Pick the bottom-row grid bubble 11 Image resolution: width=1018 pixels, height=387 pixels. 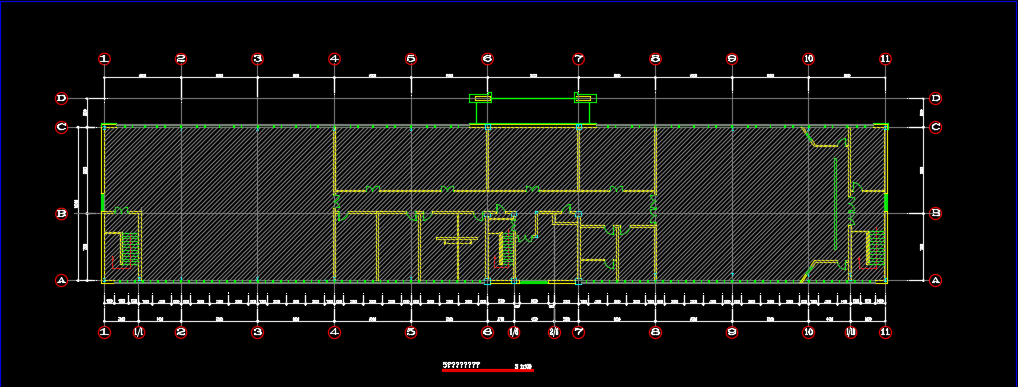click(886, 332)
